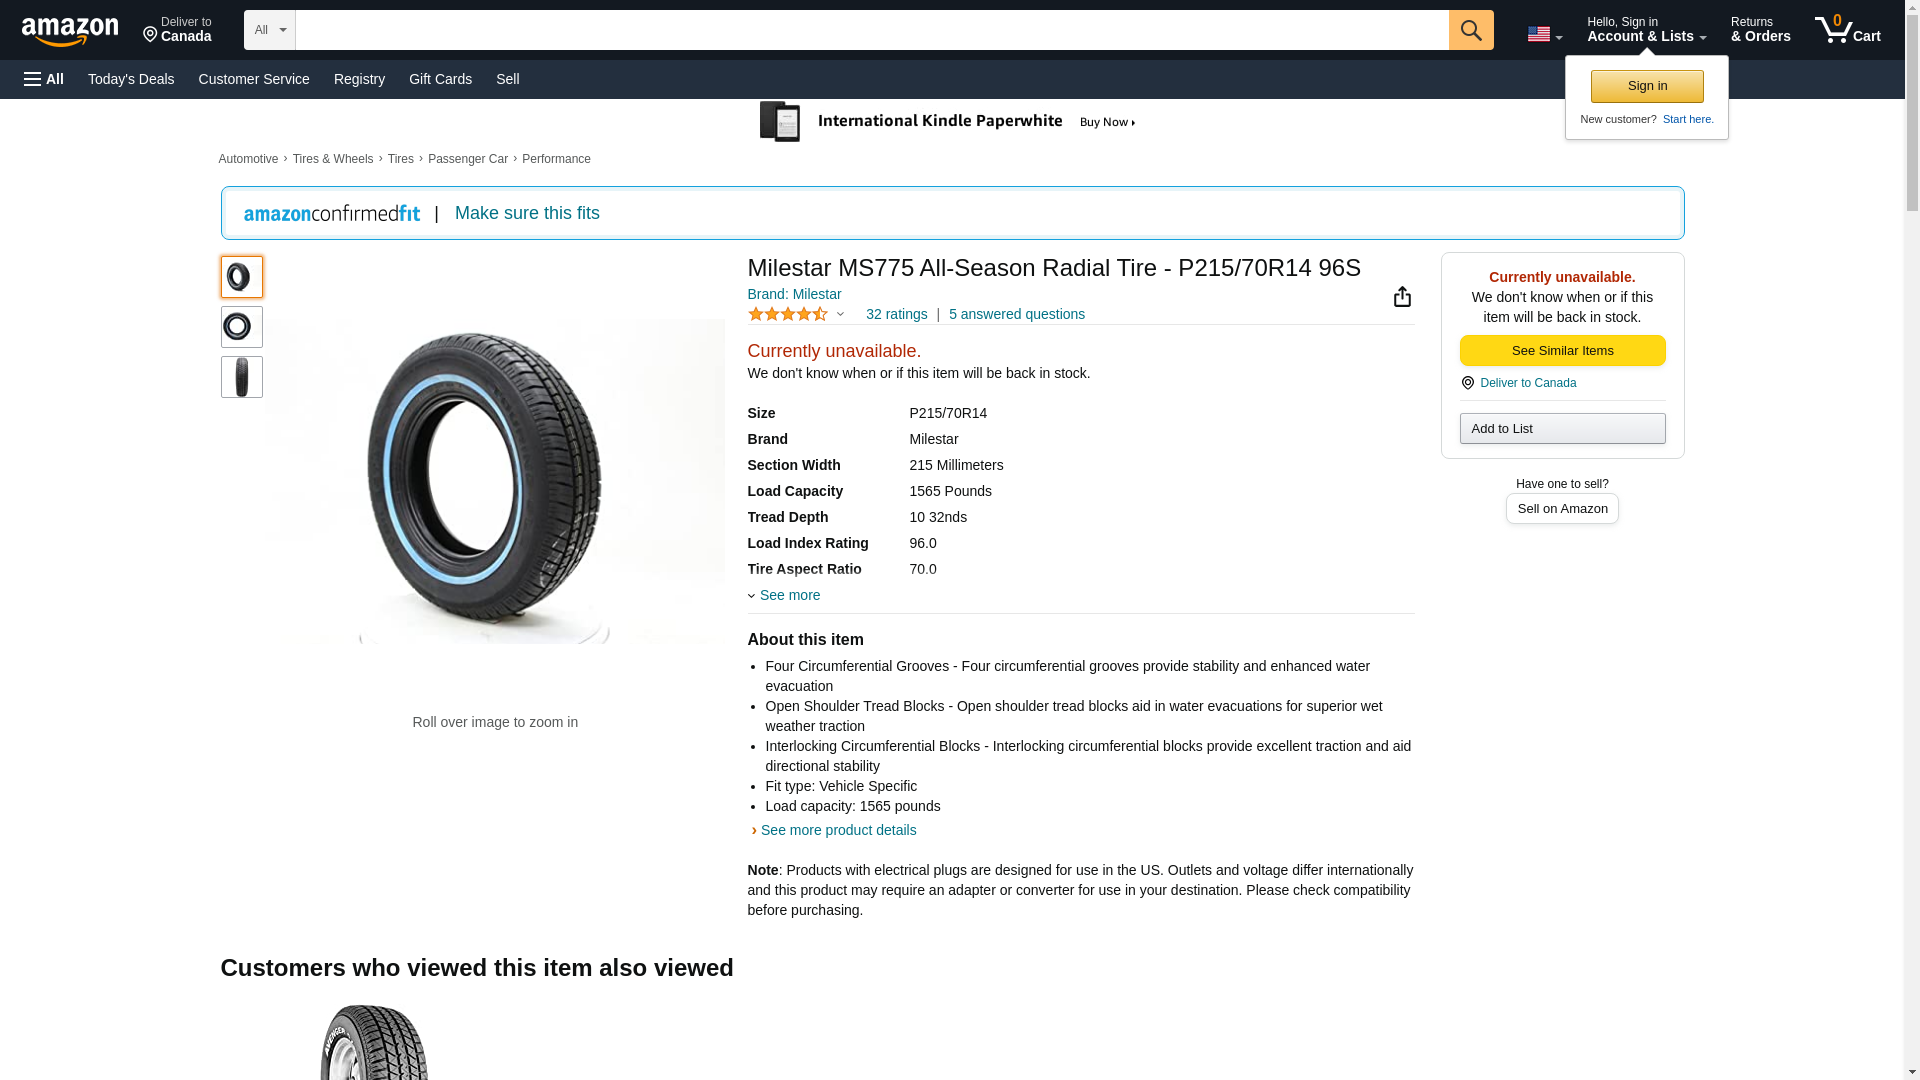Click the Amazon logo
This screenshot has height=1080, width=1920.
pyautogui.click(x=70, y=31)
